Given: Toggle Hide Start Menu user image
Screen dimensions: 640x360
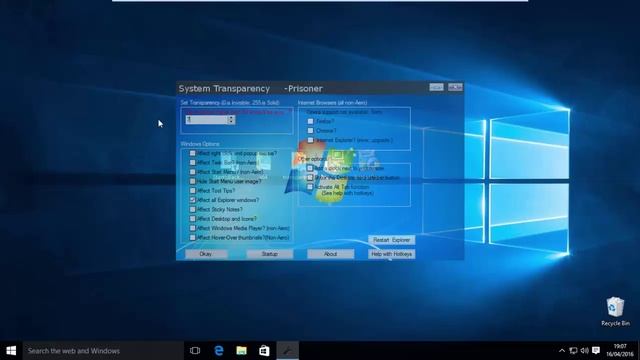Looking at the screenshot, I should pyautogui.click(x=193, y=181).
